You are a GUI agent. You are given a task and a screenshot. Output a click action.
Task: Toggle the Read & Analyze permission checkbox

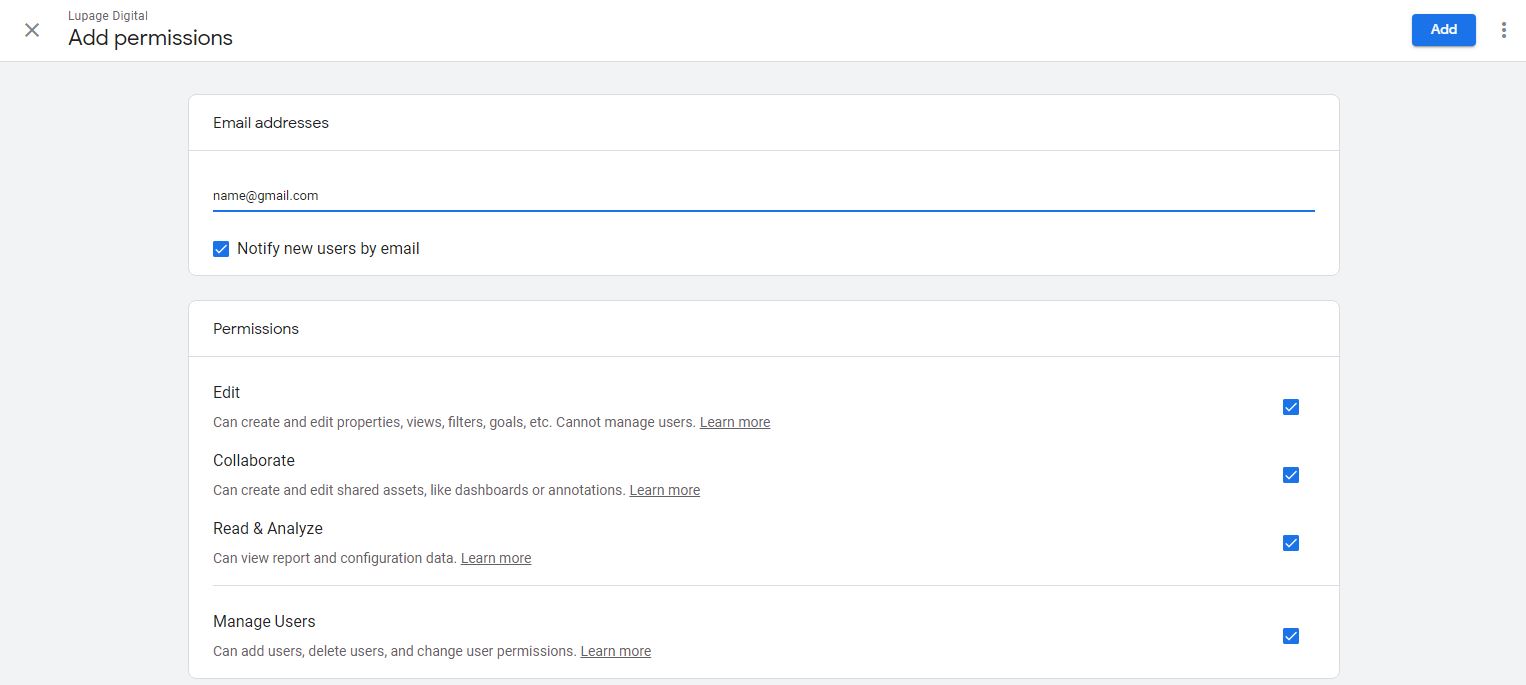tap(1290, 543)
